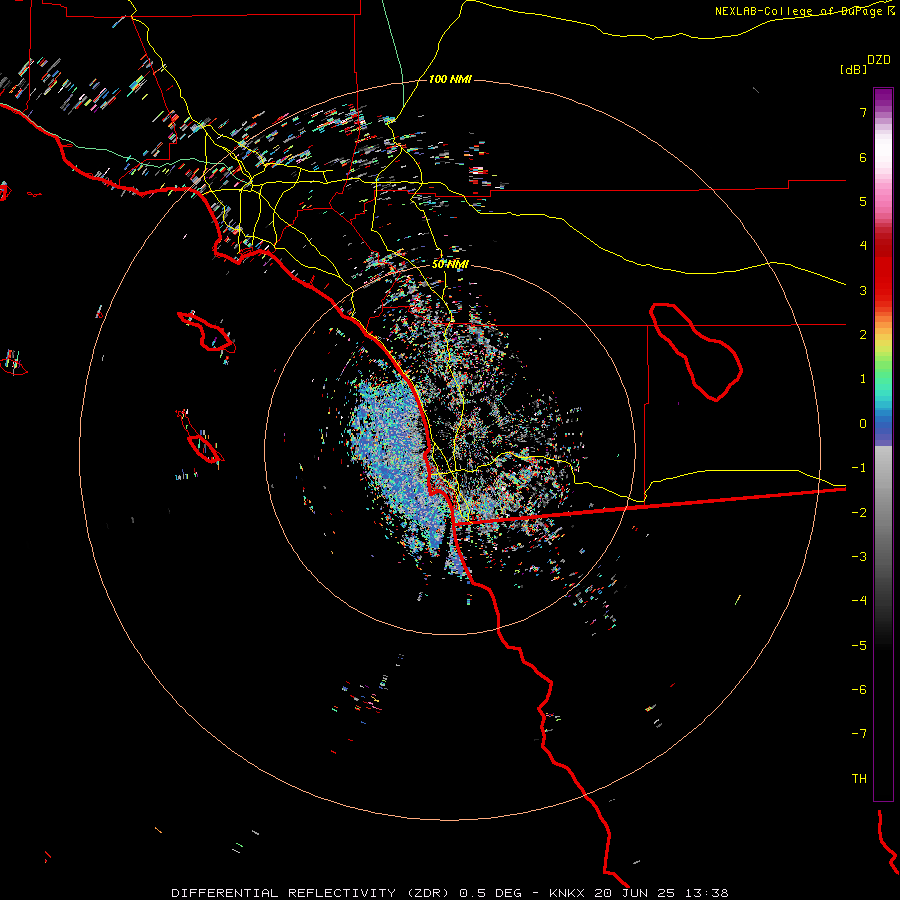
Task: Select the 0 label on the dB scale
Action: click(863, 424)
